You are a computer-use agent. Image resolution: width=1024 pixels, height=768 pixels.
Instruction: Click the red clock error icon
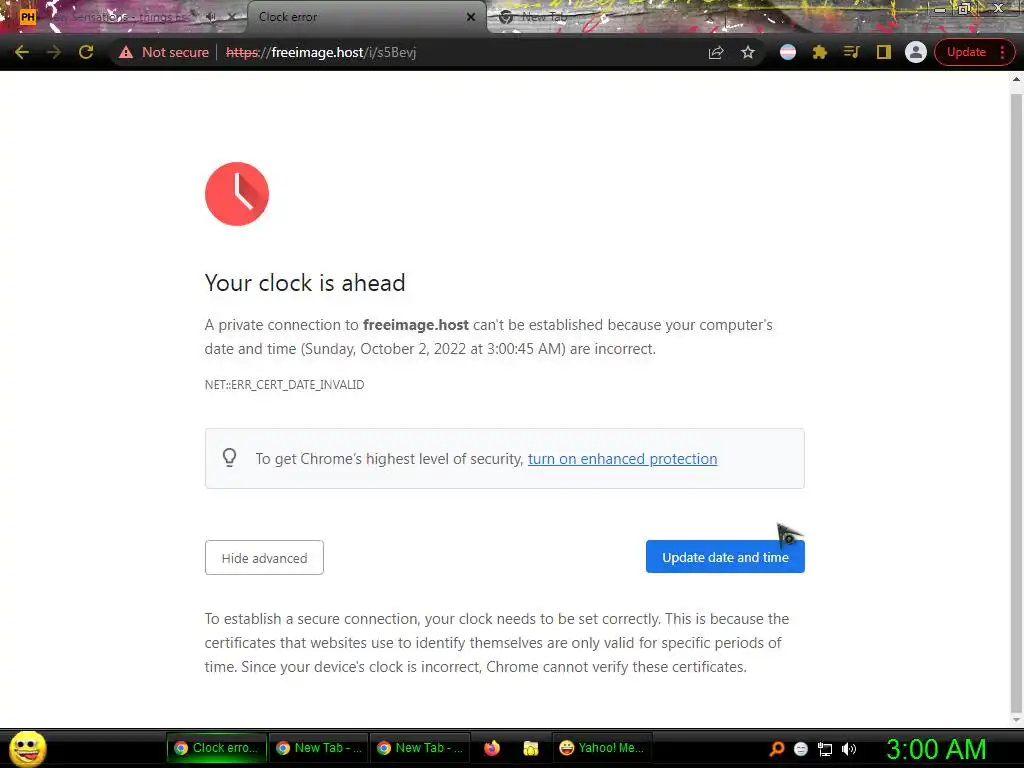(236, 194)
